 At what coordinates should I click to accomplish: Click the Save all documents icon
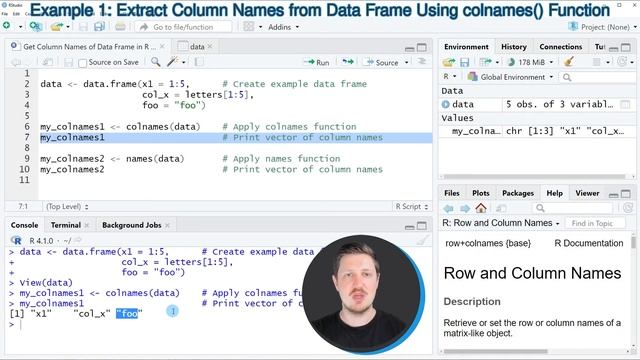point(99,27)
